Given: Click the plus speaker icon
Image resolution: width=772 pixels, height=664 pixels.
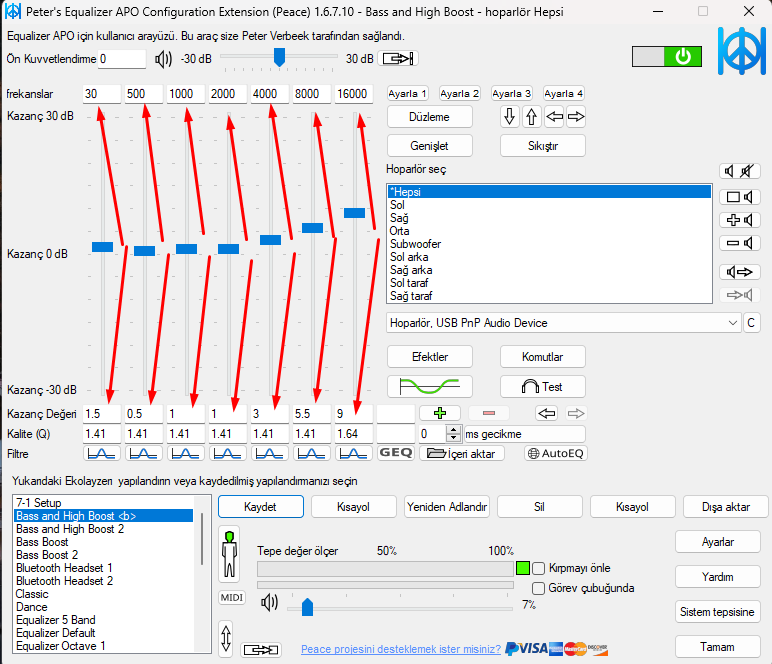Looking at the screenshot, I should pos(740,220).
